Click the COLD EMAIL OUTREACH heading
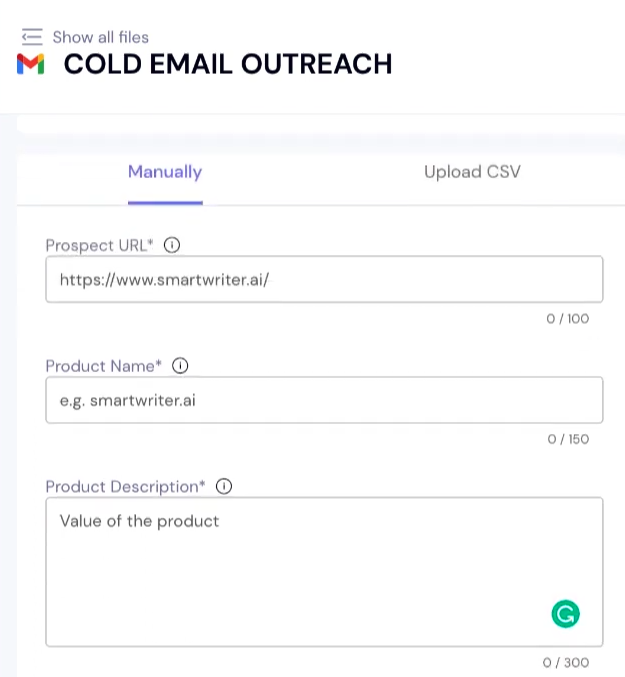Screen dimensions: 625x677 pos(228,64)
